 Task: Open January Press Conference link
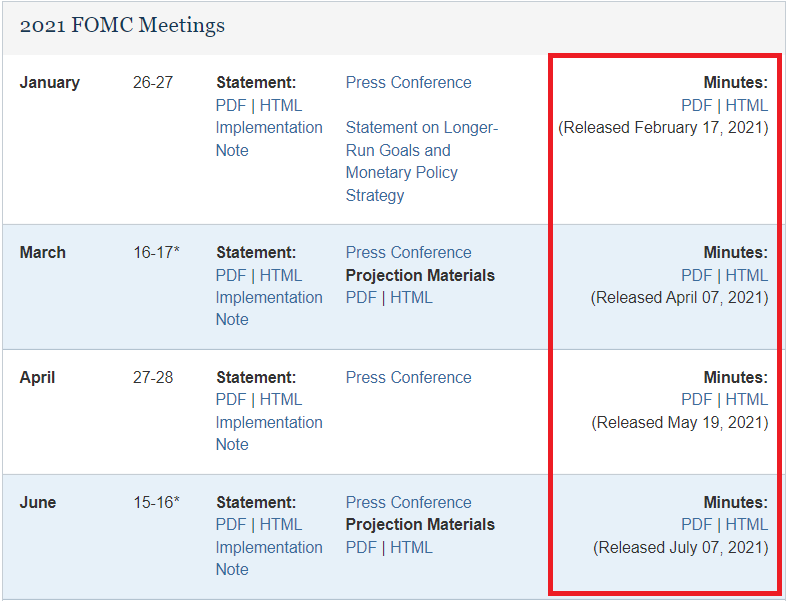click(408, 83)
